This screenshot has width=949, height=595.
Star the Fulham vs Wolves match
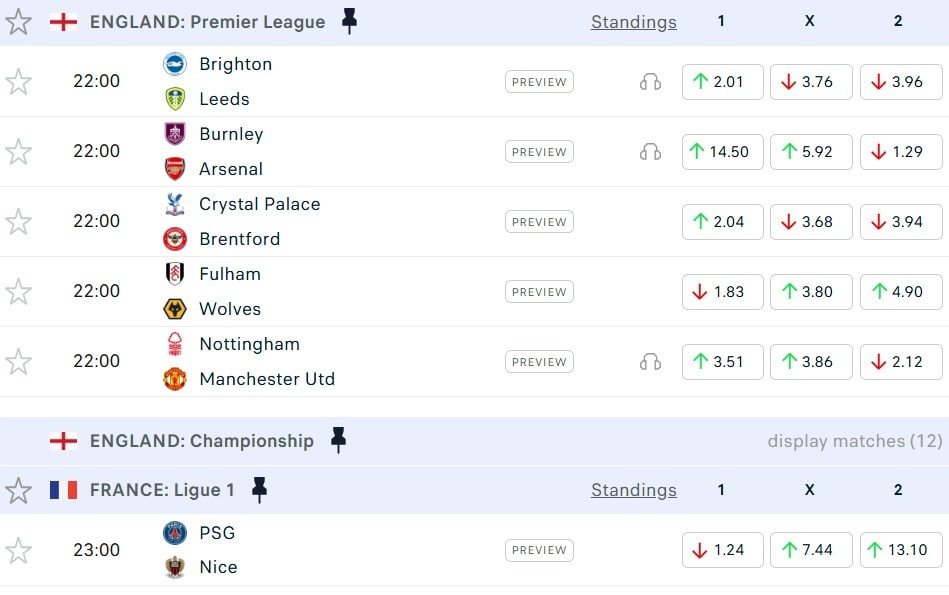(x=19, y=292)
